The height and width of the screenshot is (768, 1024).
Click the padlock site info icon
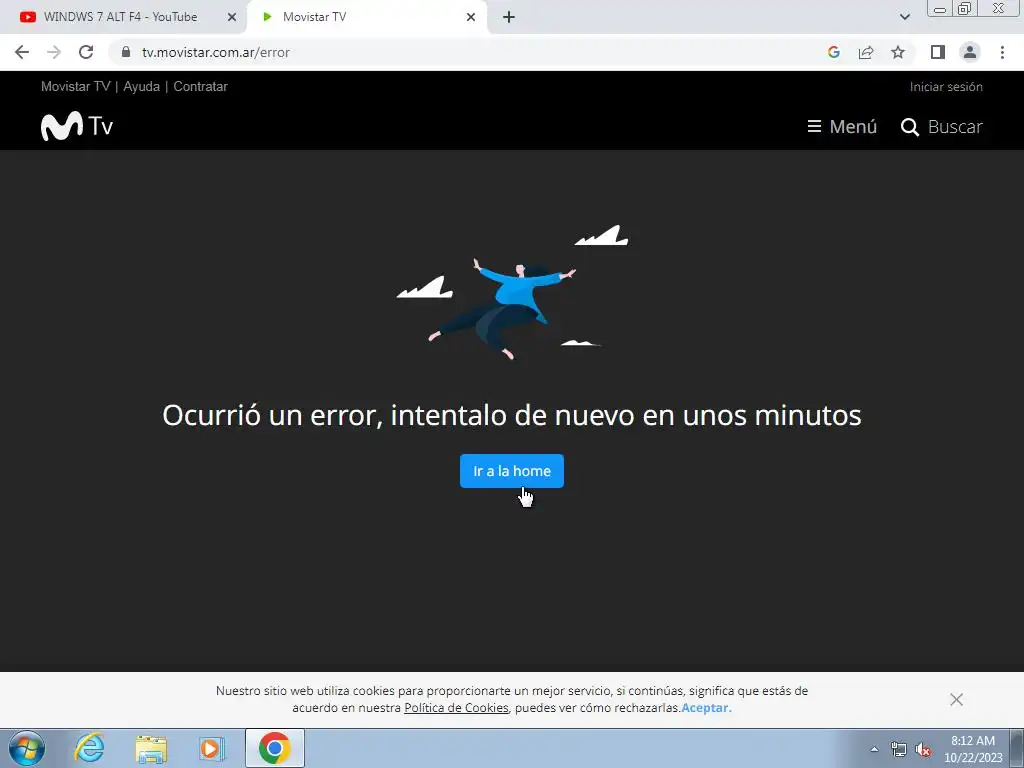pos(126,52)
